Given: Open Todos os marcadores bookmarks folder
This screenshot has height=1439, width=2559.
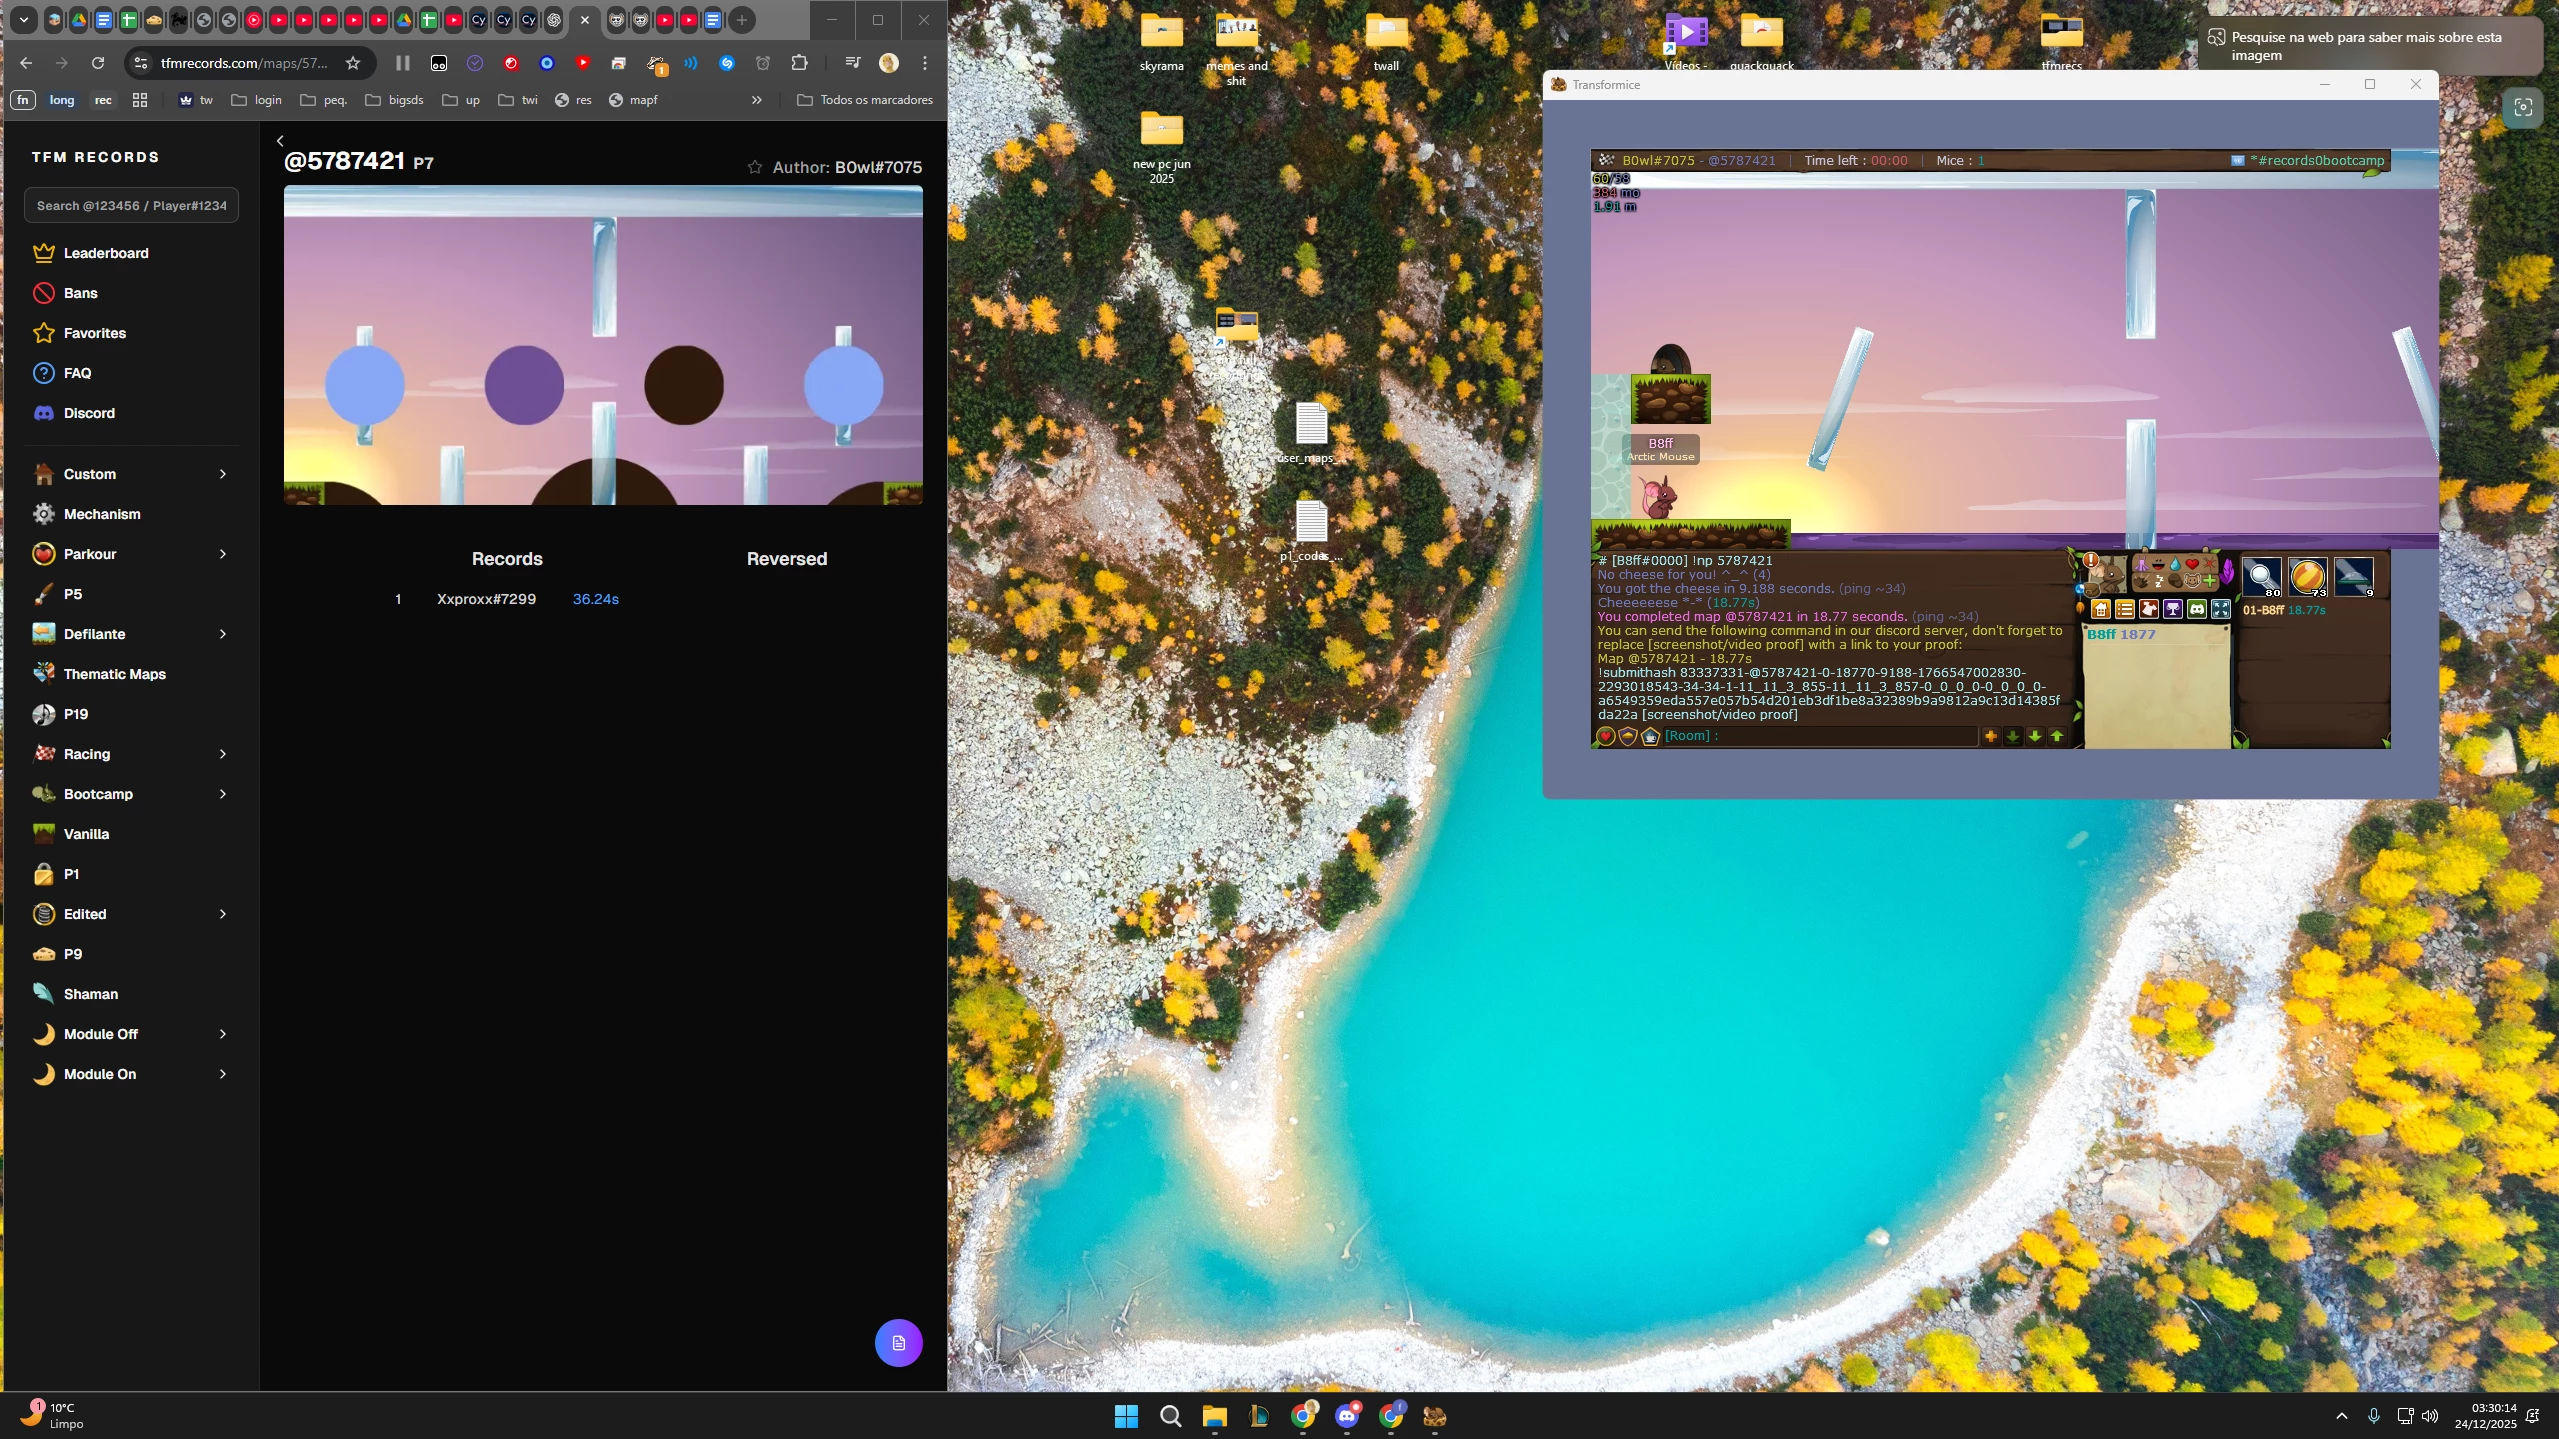Looking at the screenshot, I should click(x=865, y=100).
